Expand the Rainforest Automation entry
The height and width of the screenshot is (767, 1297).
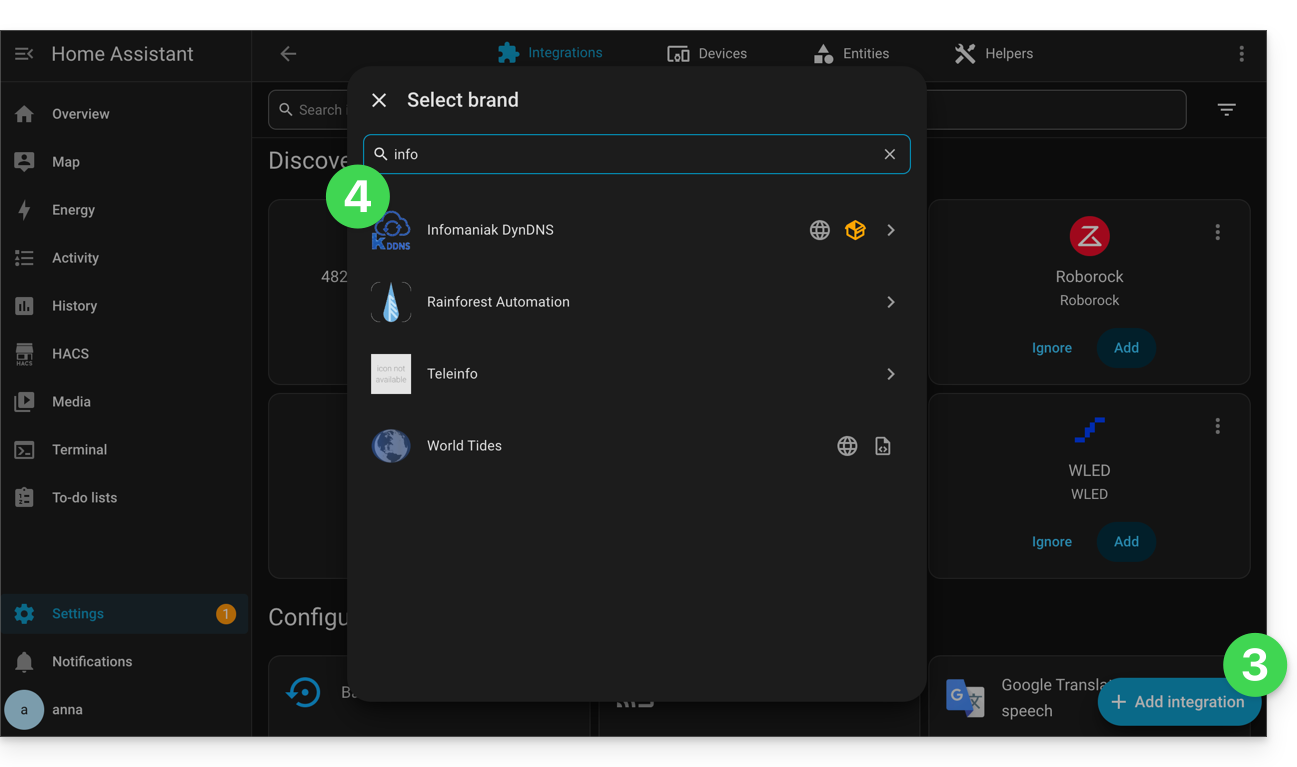coord(637,302)
